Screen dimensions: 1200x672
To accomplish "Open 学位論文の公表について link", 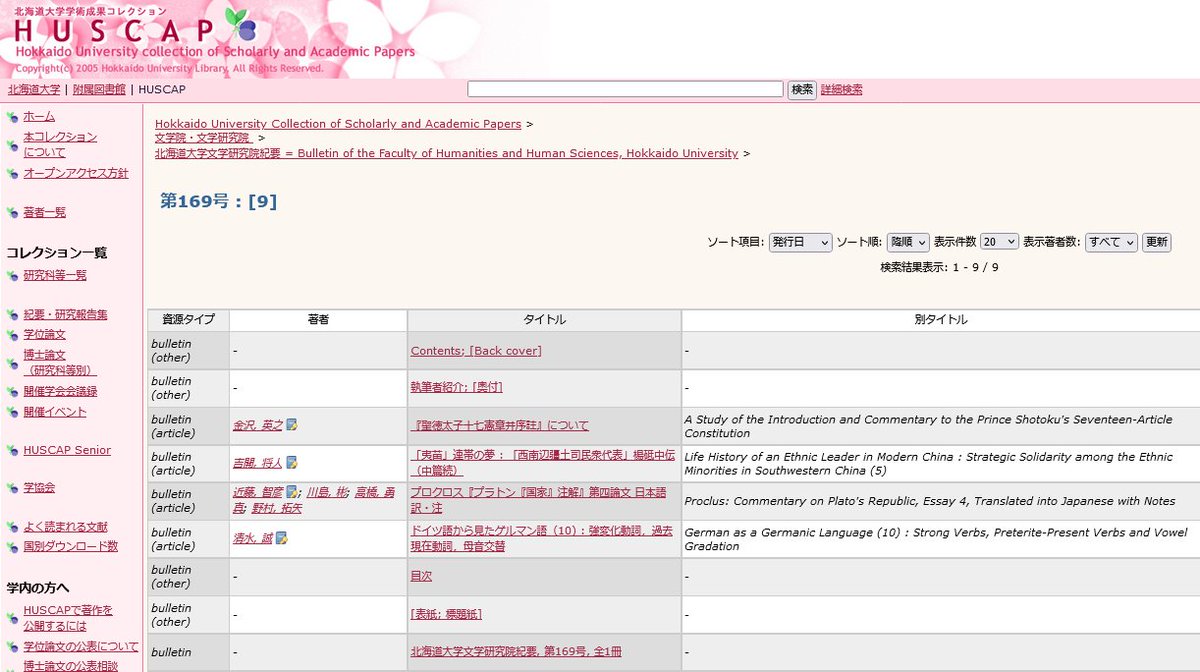I will 81,646.
